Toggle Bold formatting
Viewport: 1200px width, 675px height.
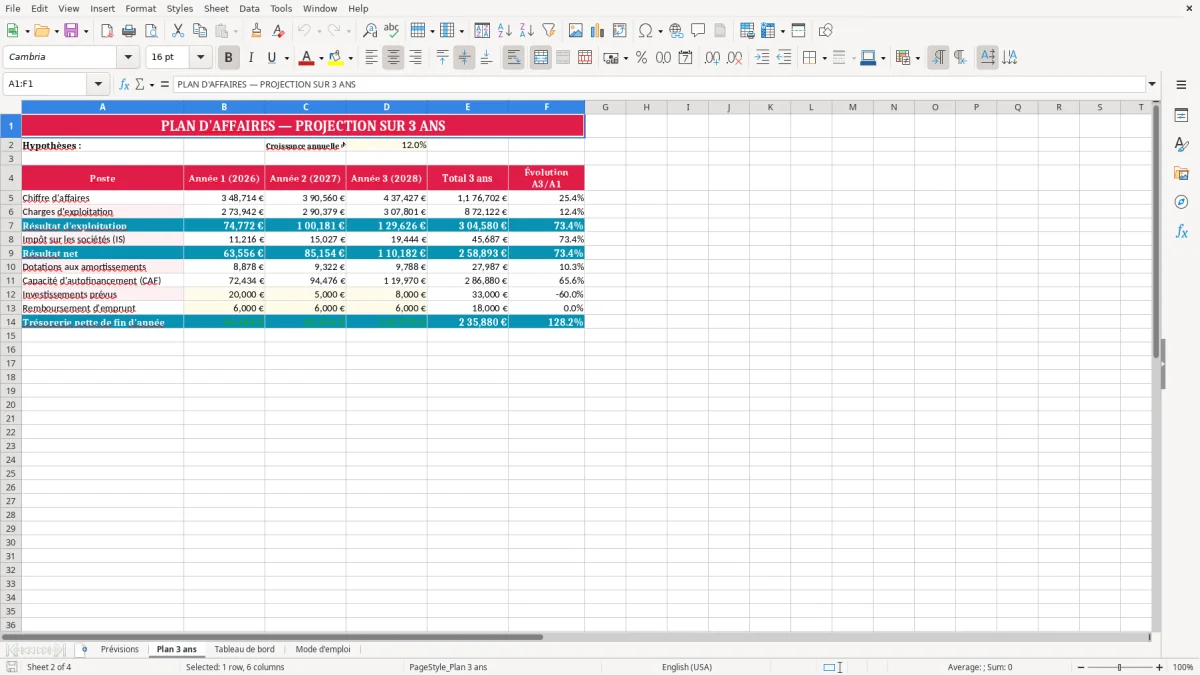(229, 58)
